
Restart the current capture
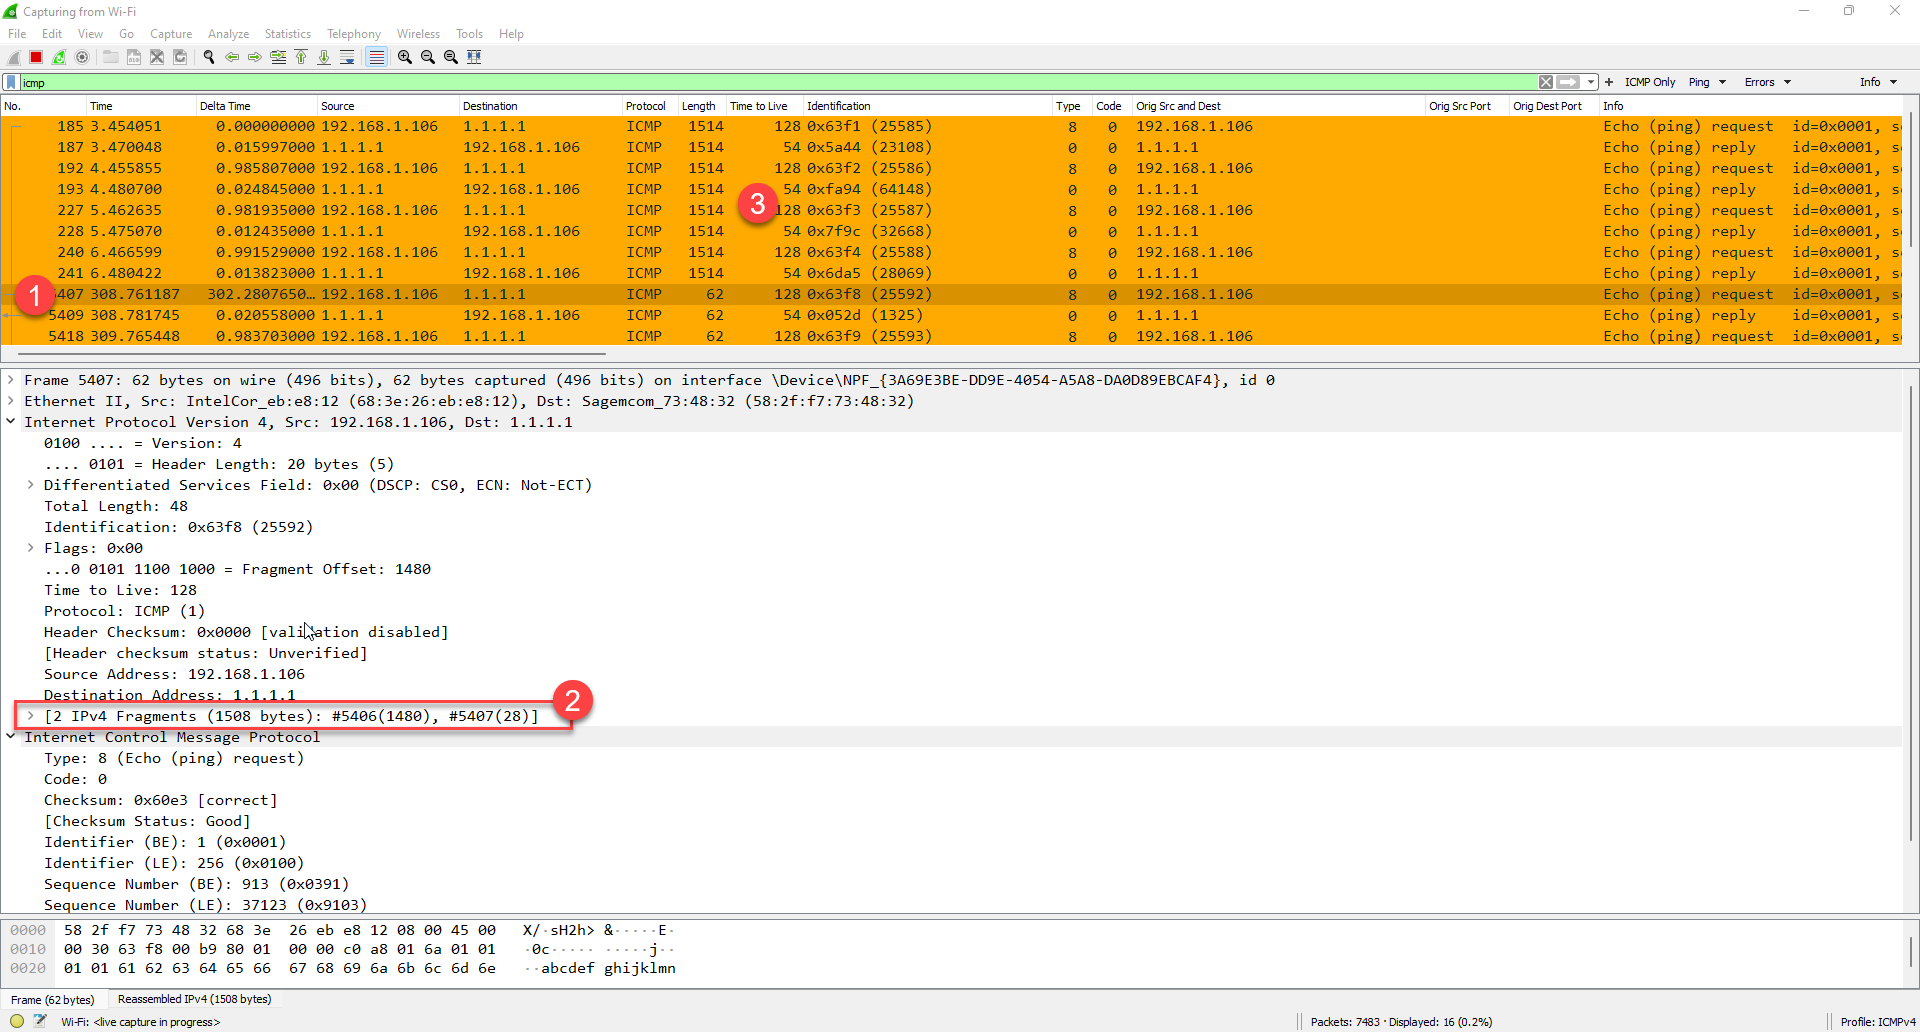click(59, 57)
